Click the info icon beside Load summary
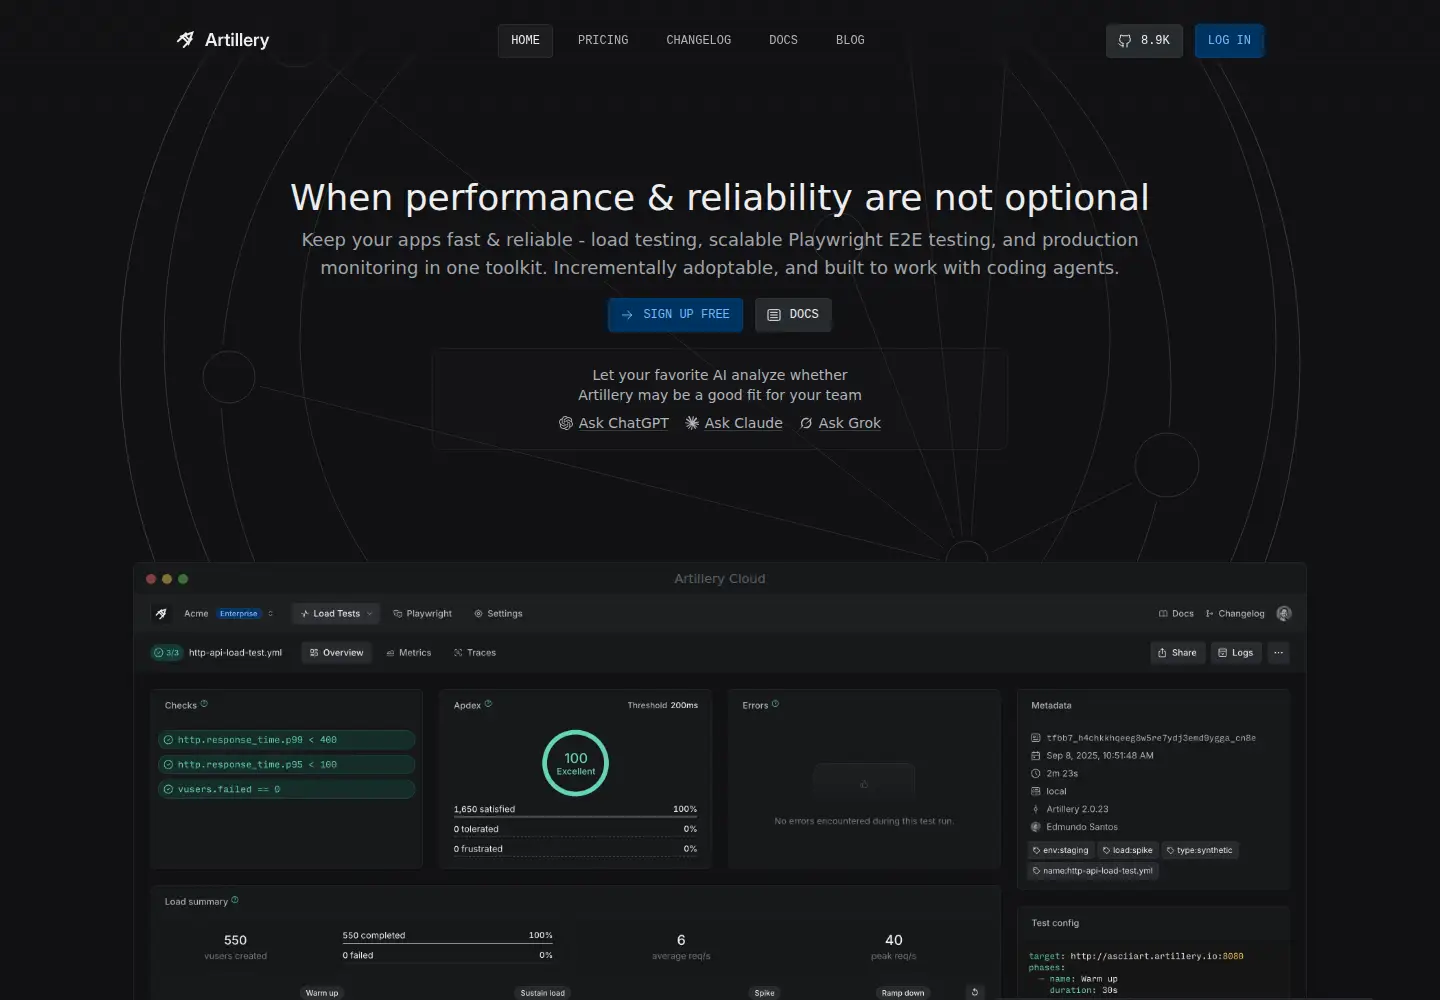This screenshot has height=1000, width=1440. click(235, 900)
